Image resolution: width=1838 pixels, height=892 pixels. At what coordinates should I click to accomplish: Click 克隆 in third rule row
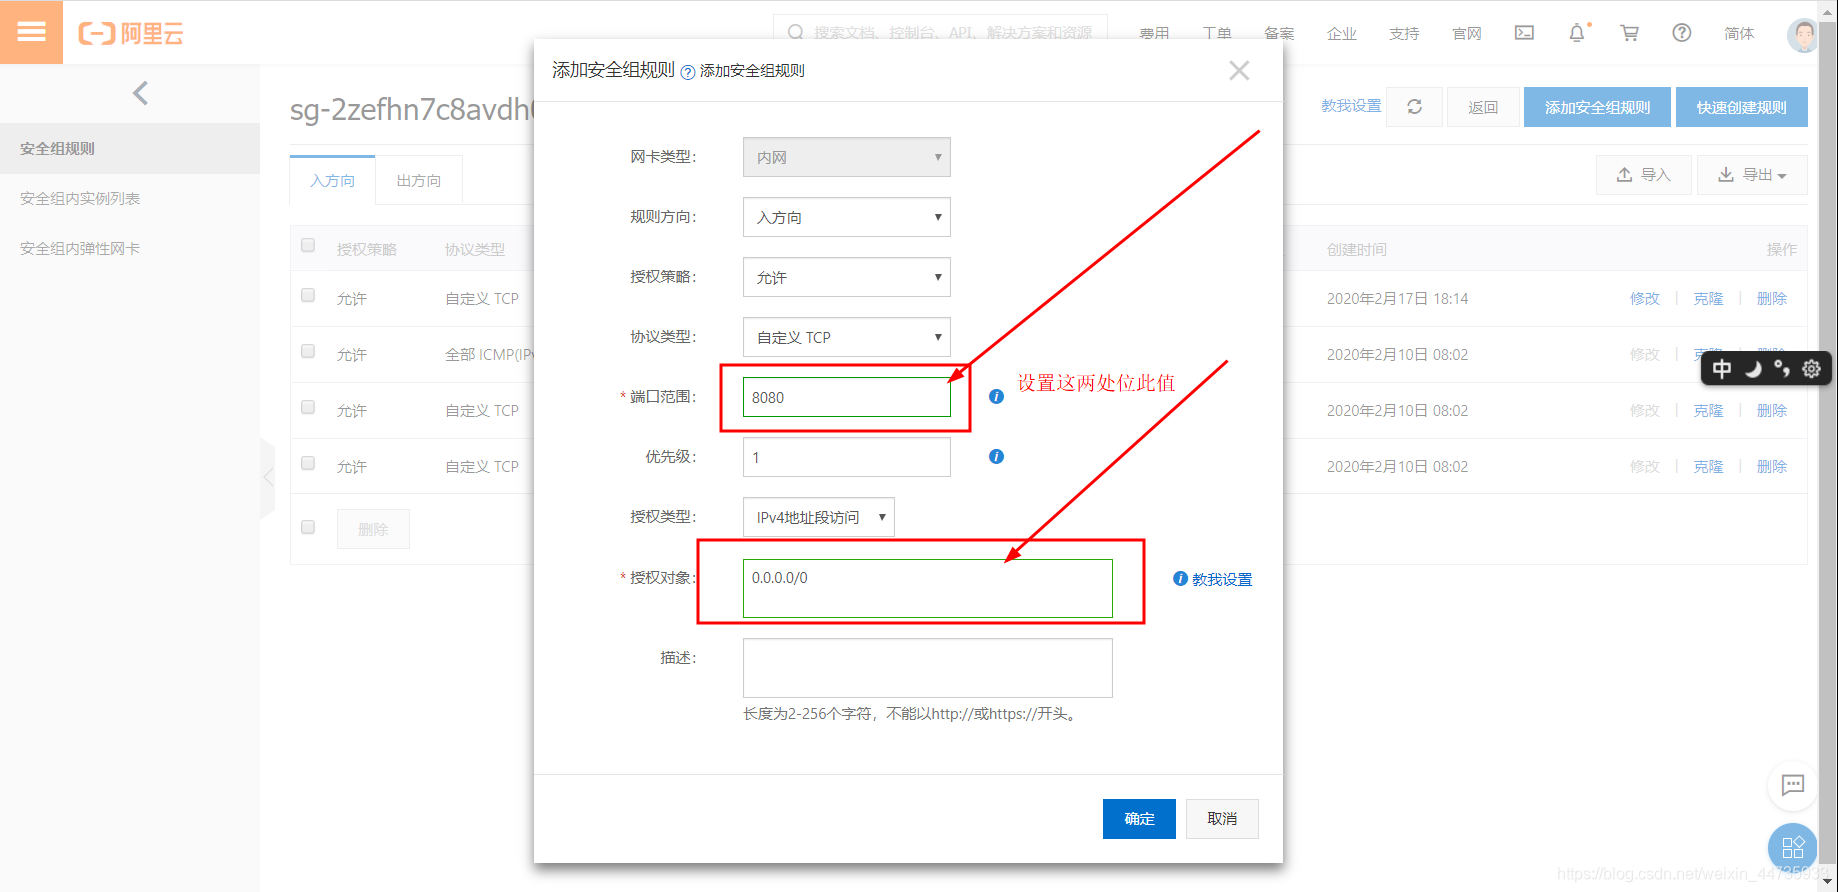pyautogui.click(x=1708, y=410)
